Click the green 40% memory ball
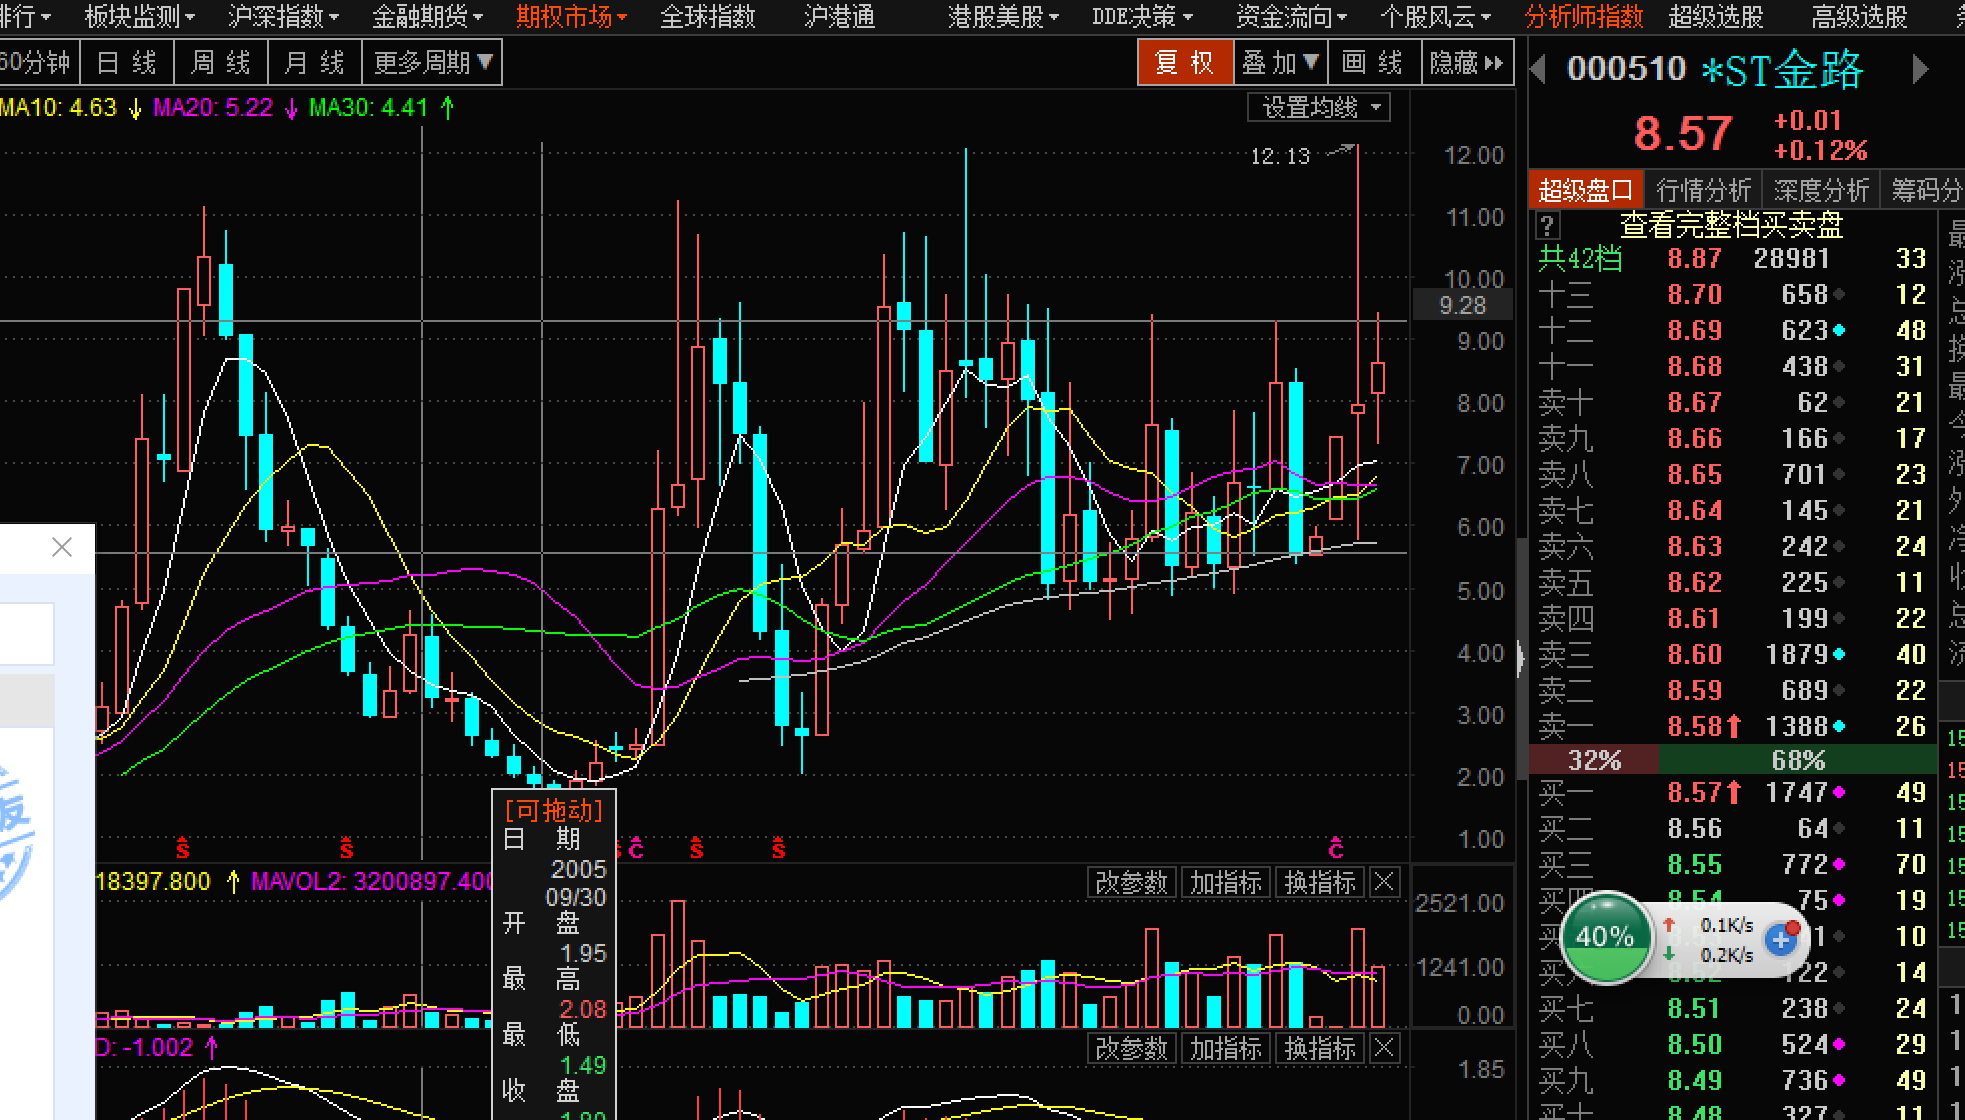The image size is (1965, 1120). pos(1605,937)
